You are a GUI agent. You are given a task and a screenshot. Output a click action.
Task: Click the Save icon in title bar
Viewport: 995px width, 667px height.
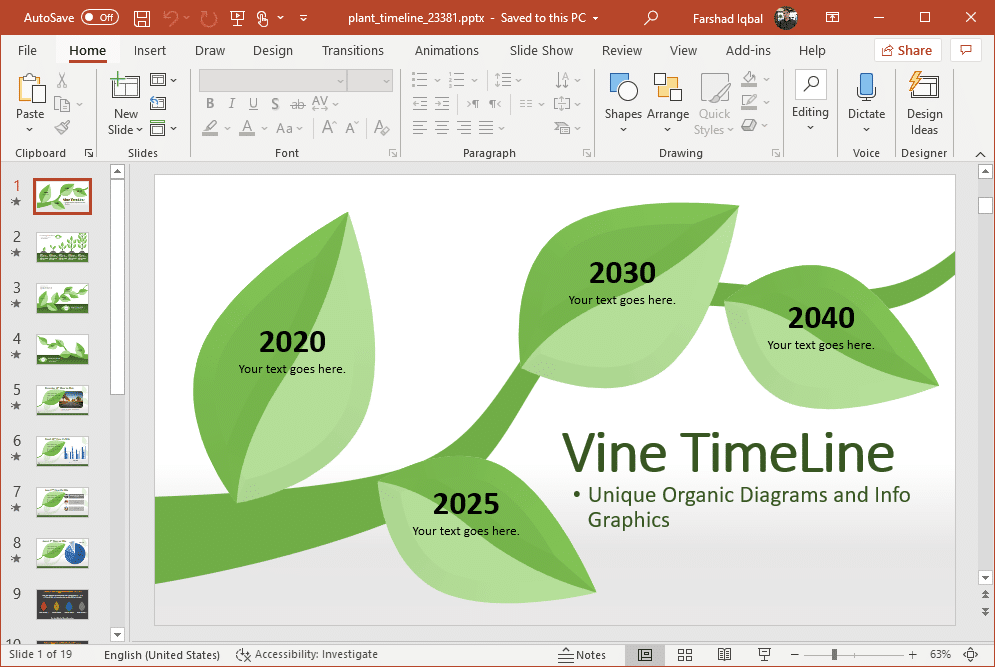pyautogui.click(x=142, y=18)
